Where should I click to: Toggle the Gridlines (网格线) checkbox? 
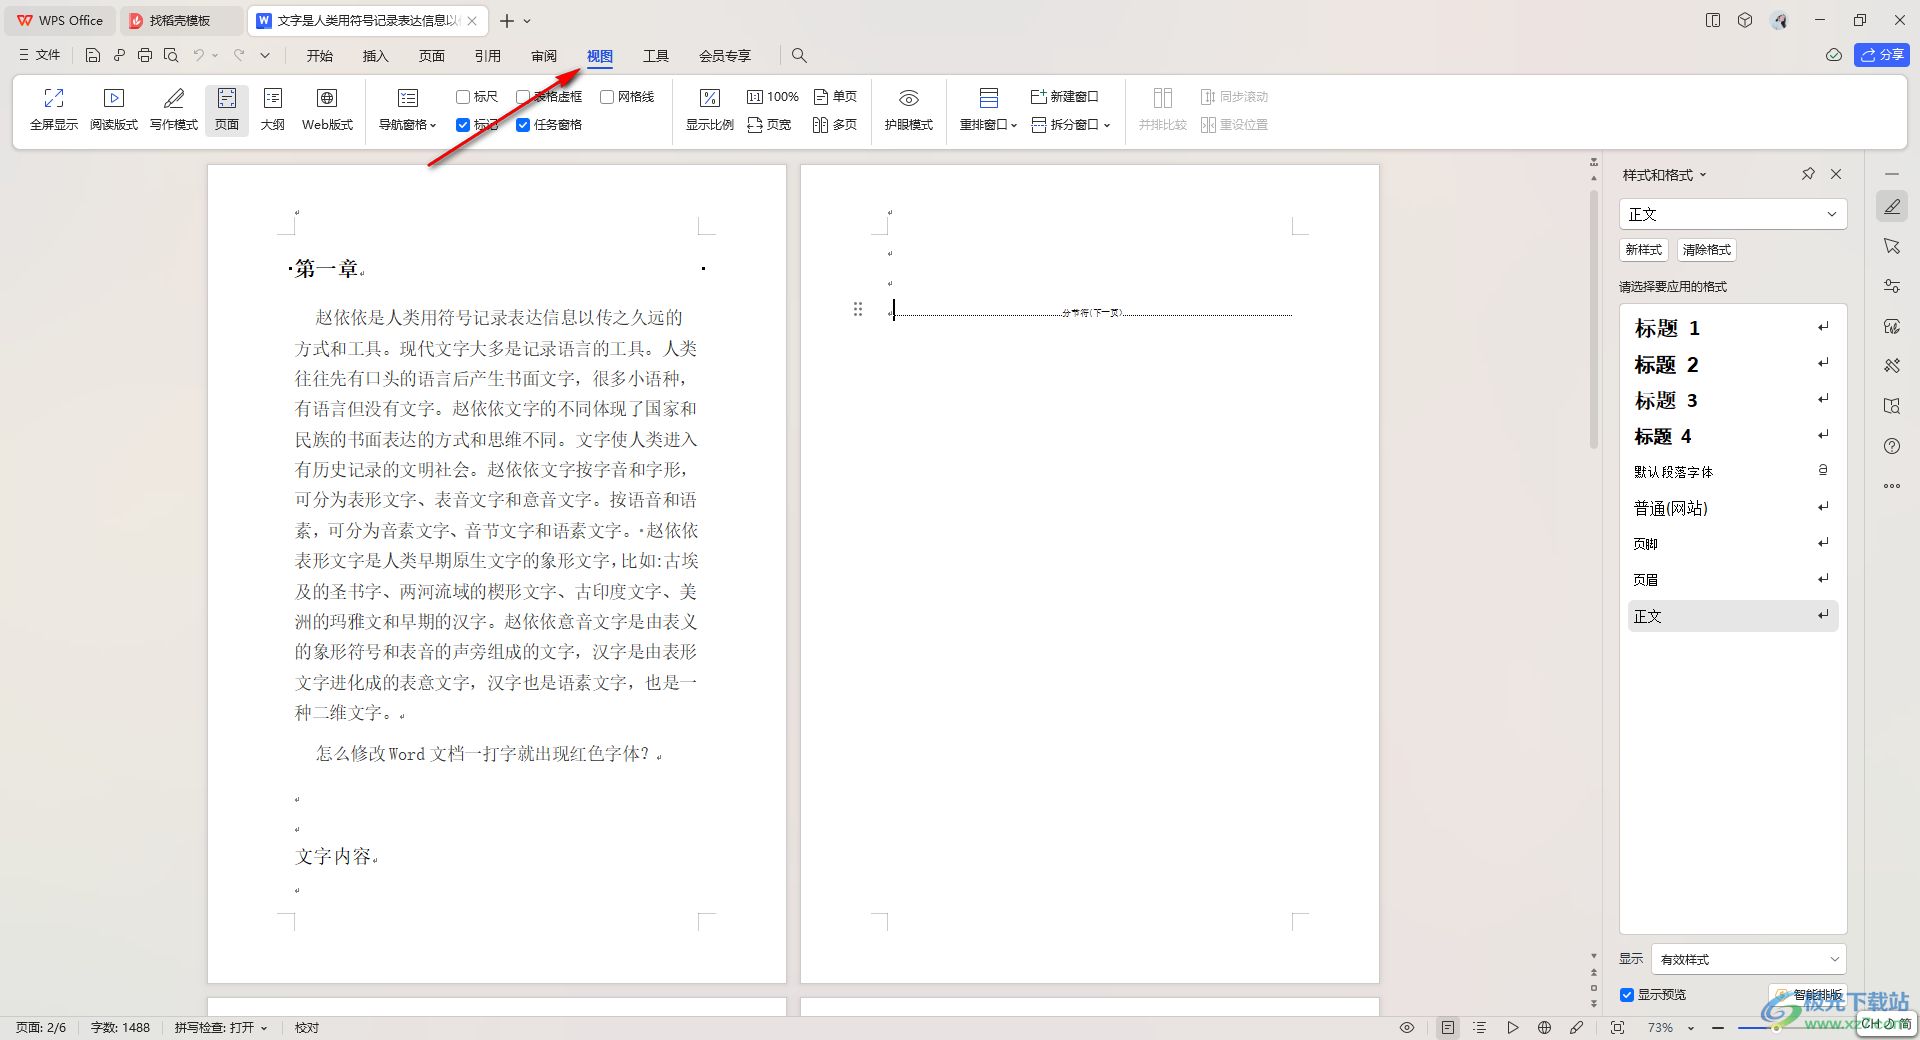607,97
